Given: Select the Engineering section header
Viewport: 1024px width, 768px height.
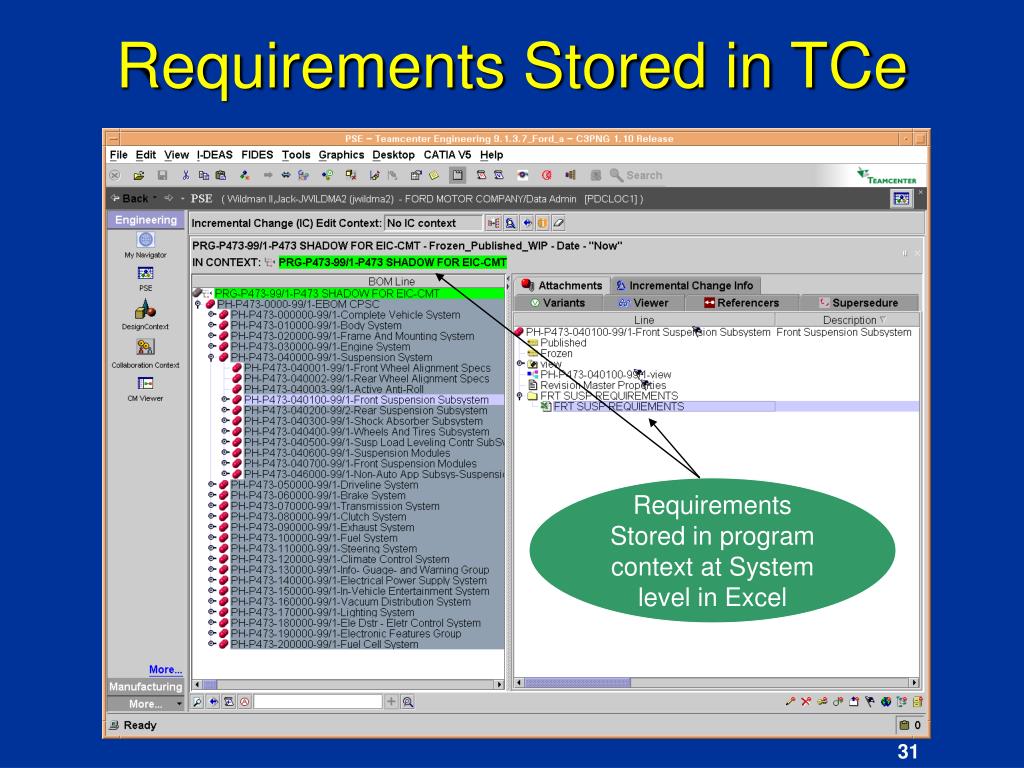Looking at the screenshot, I should (x=146, y=220).
